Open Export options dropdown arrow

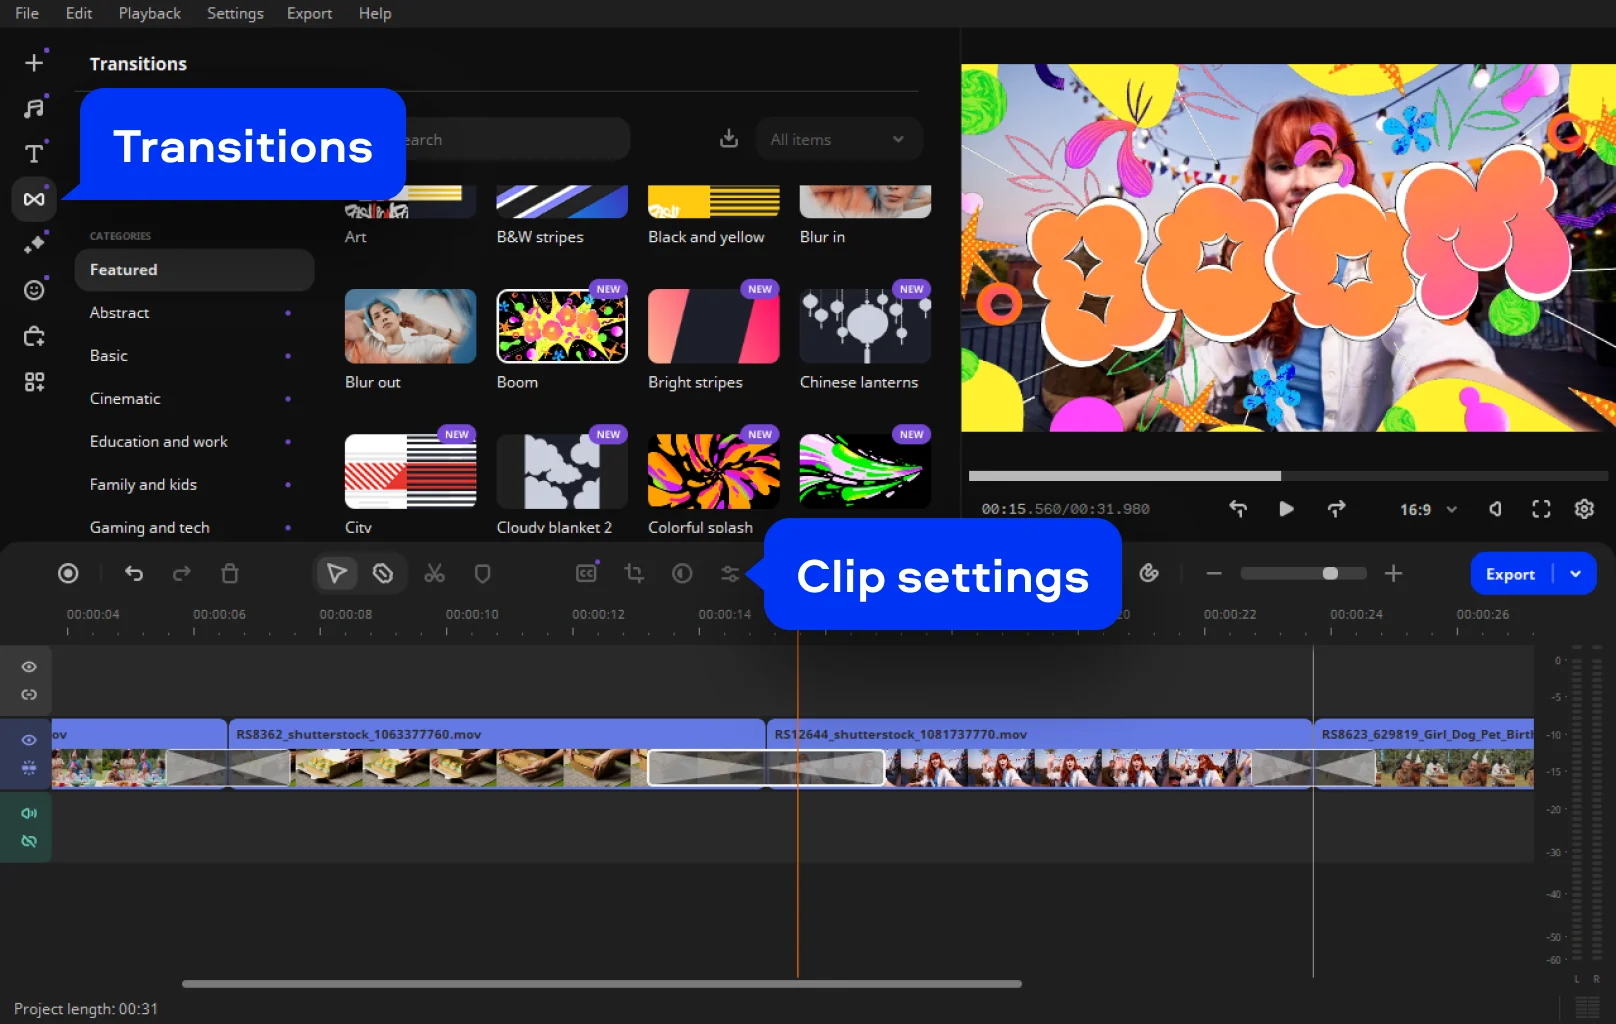pyautogui.click(x=1576, y=574)
